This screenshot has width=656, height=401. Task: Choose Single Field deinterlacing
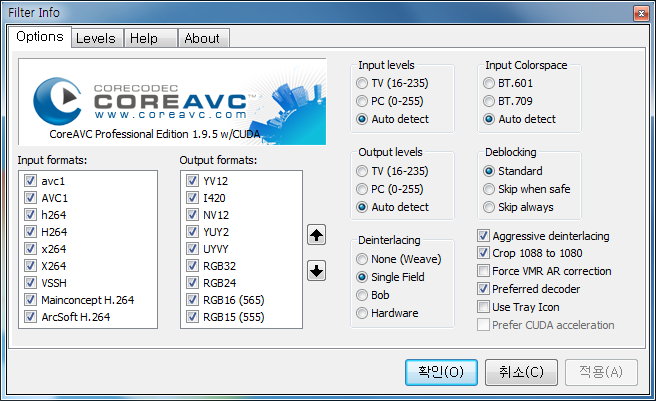362,277
